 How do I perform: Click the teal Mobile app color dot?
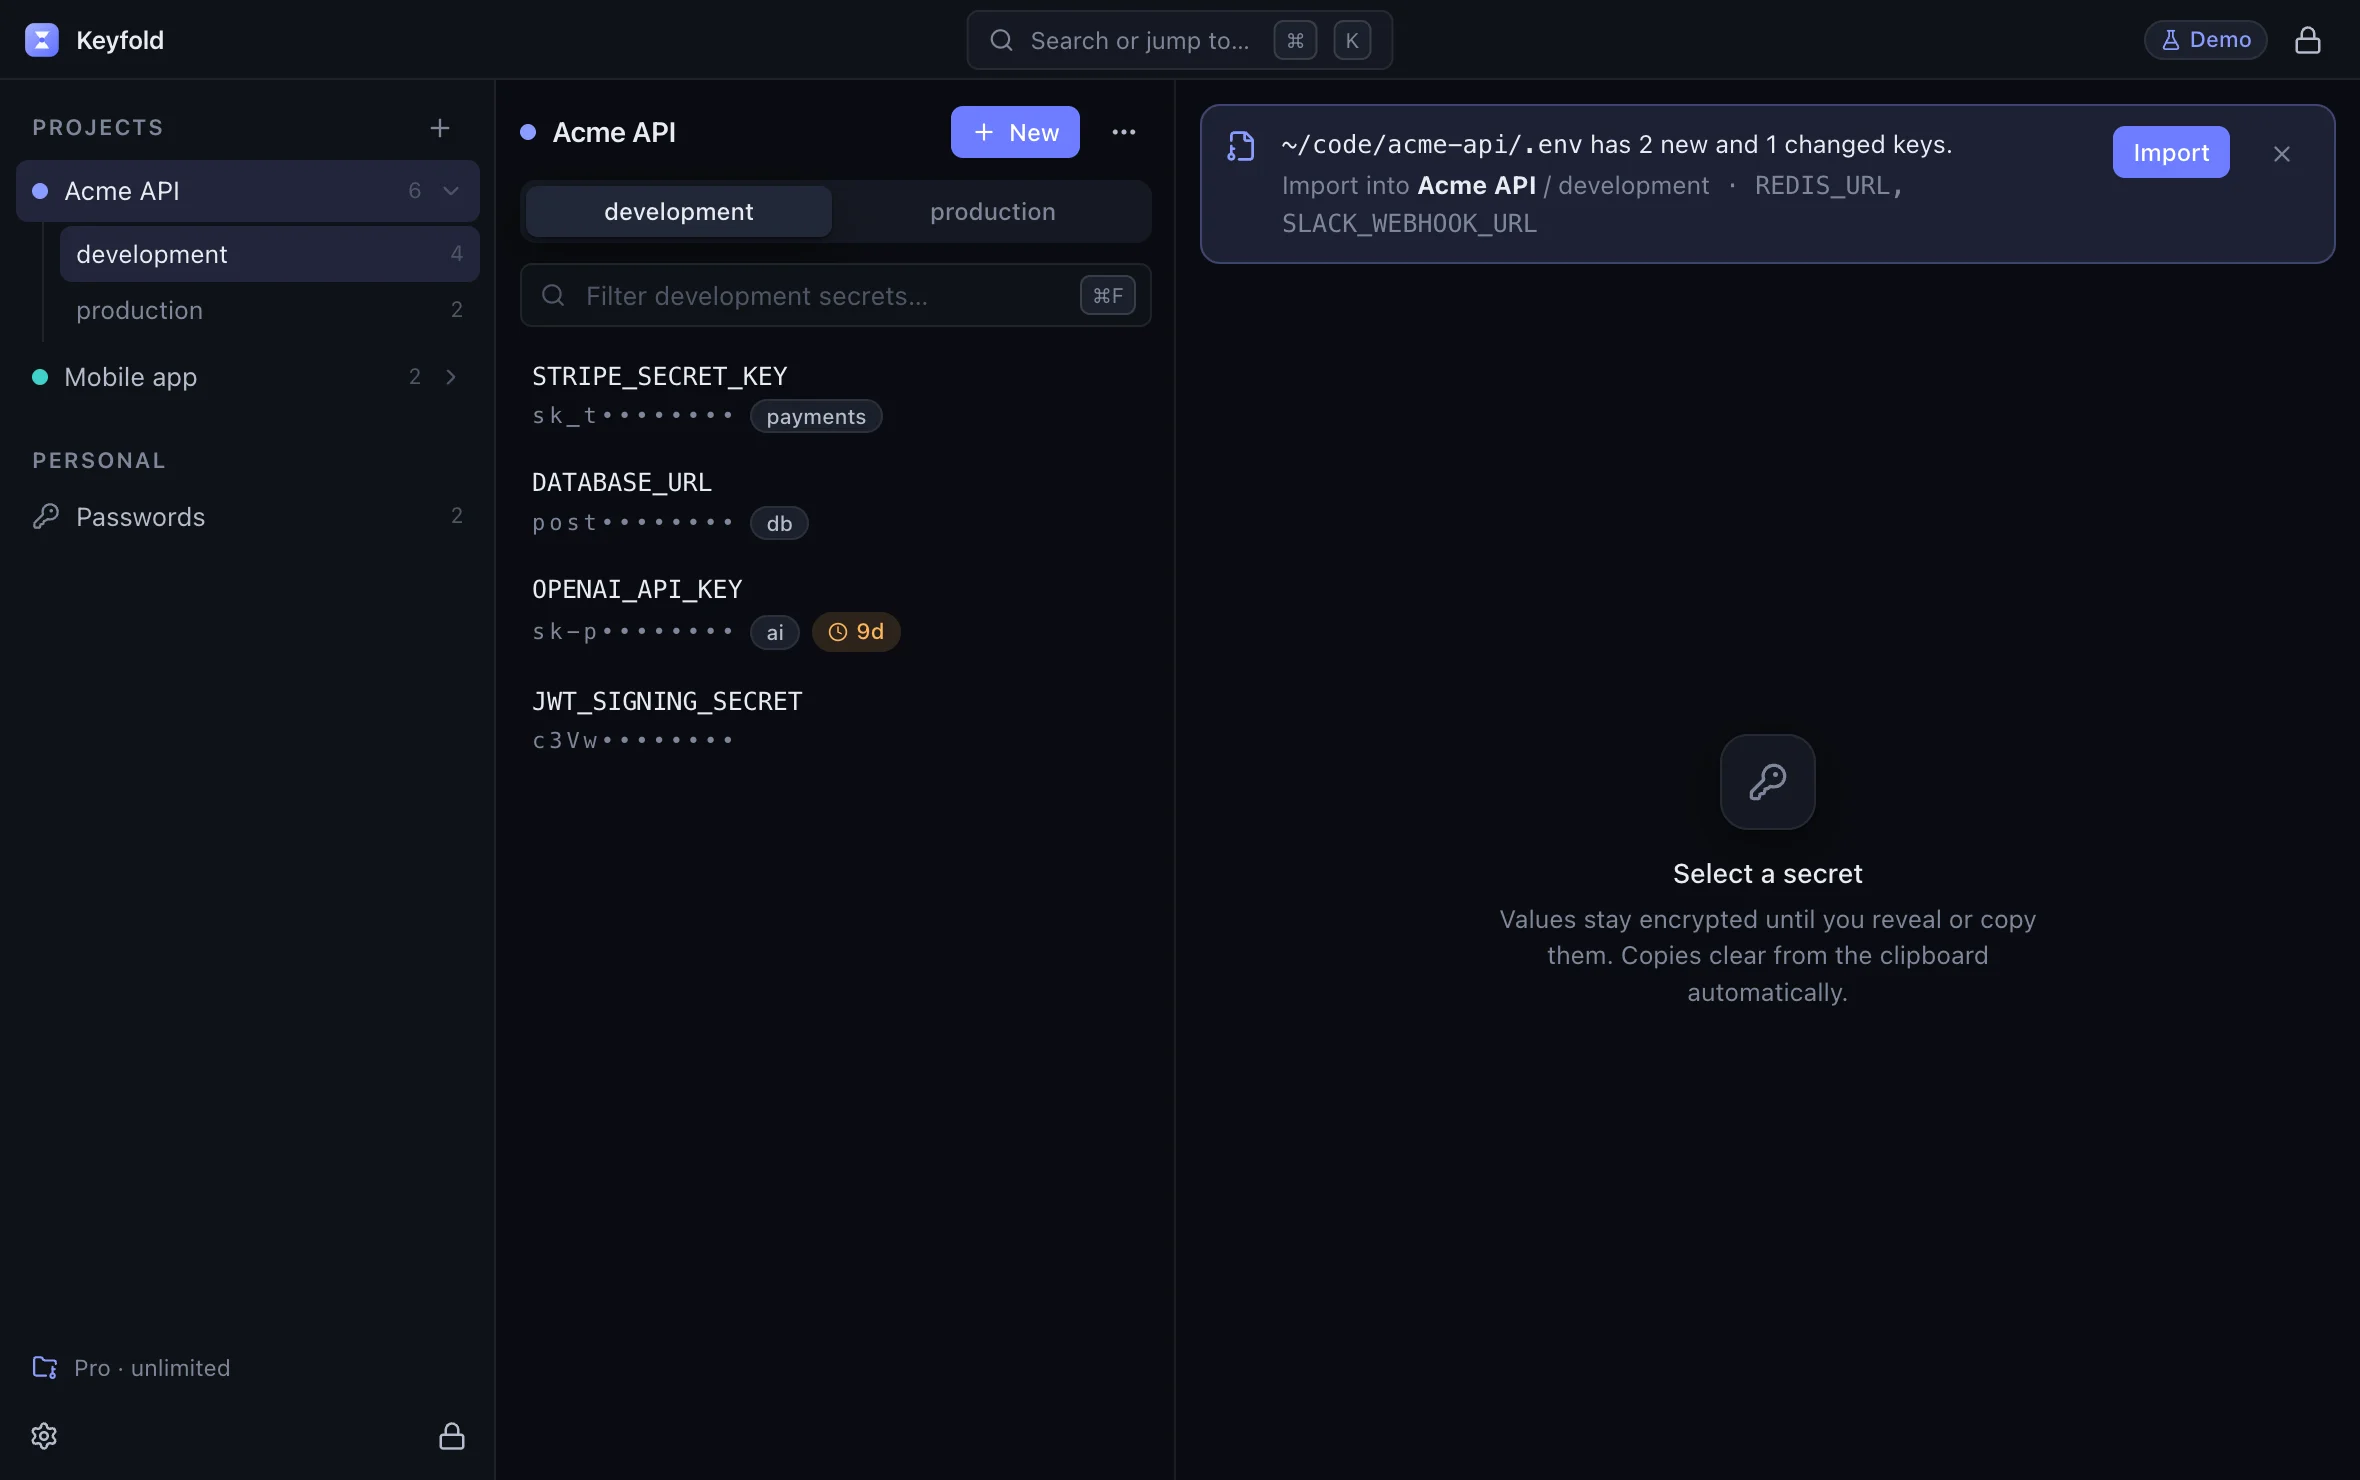40,377
